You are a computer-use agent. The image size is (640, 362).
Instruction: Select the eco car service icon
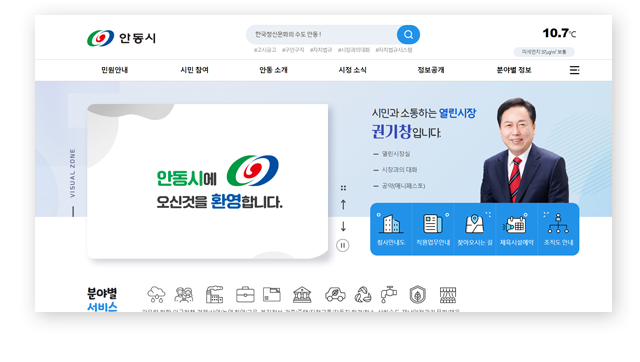[x=335, y=295]
